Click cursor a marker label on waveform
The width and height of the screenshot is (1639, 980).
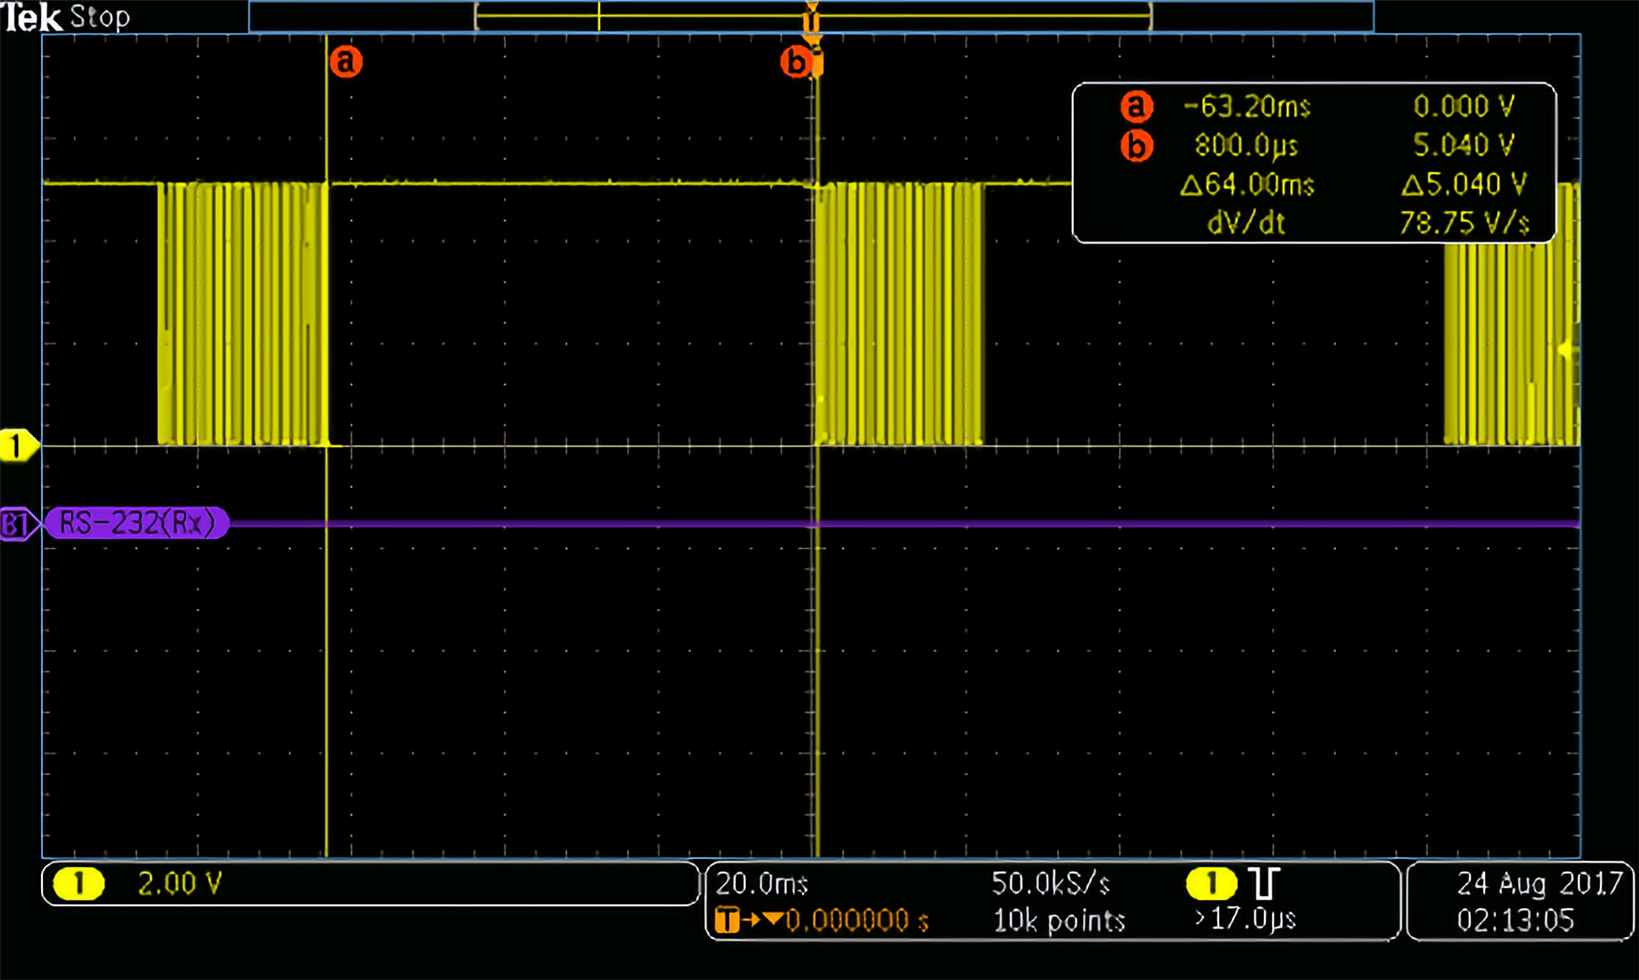pyautogui.click(x=346, y=62)
